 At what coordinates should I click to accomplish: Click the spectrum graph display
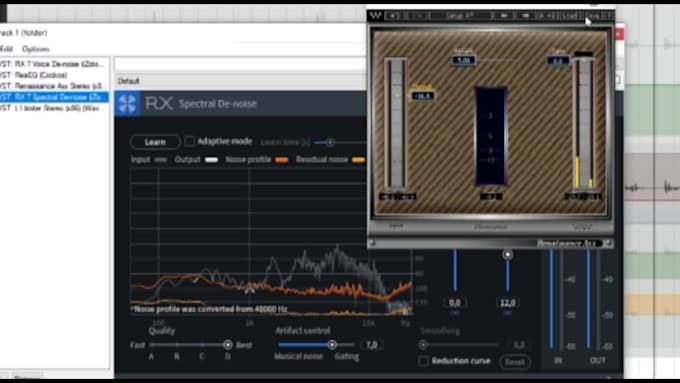271,242
